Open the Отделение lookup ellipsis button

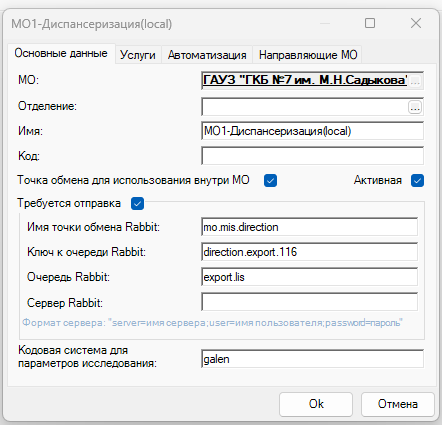tap(415, 107)
